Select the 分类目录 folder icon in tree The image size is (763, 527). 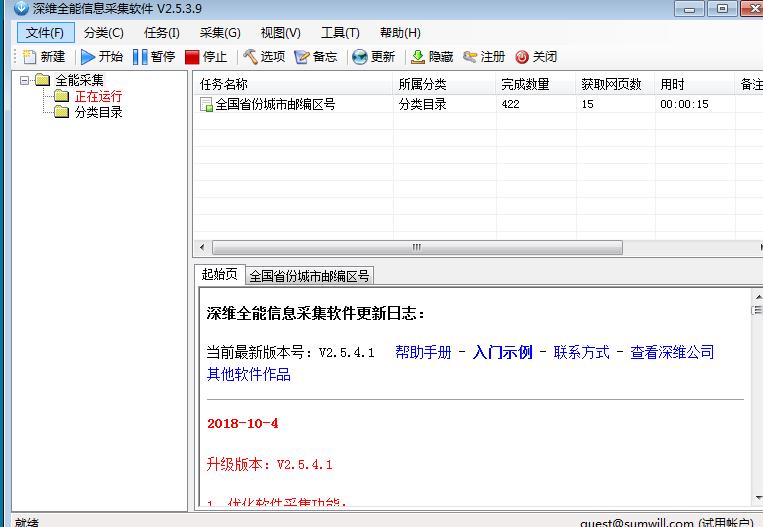[61, 112]
